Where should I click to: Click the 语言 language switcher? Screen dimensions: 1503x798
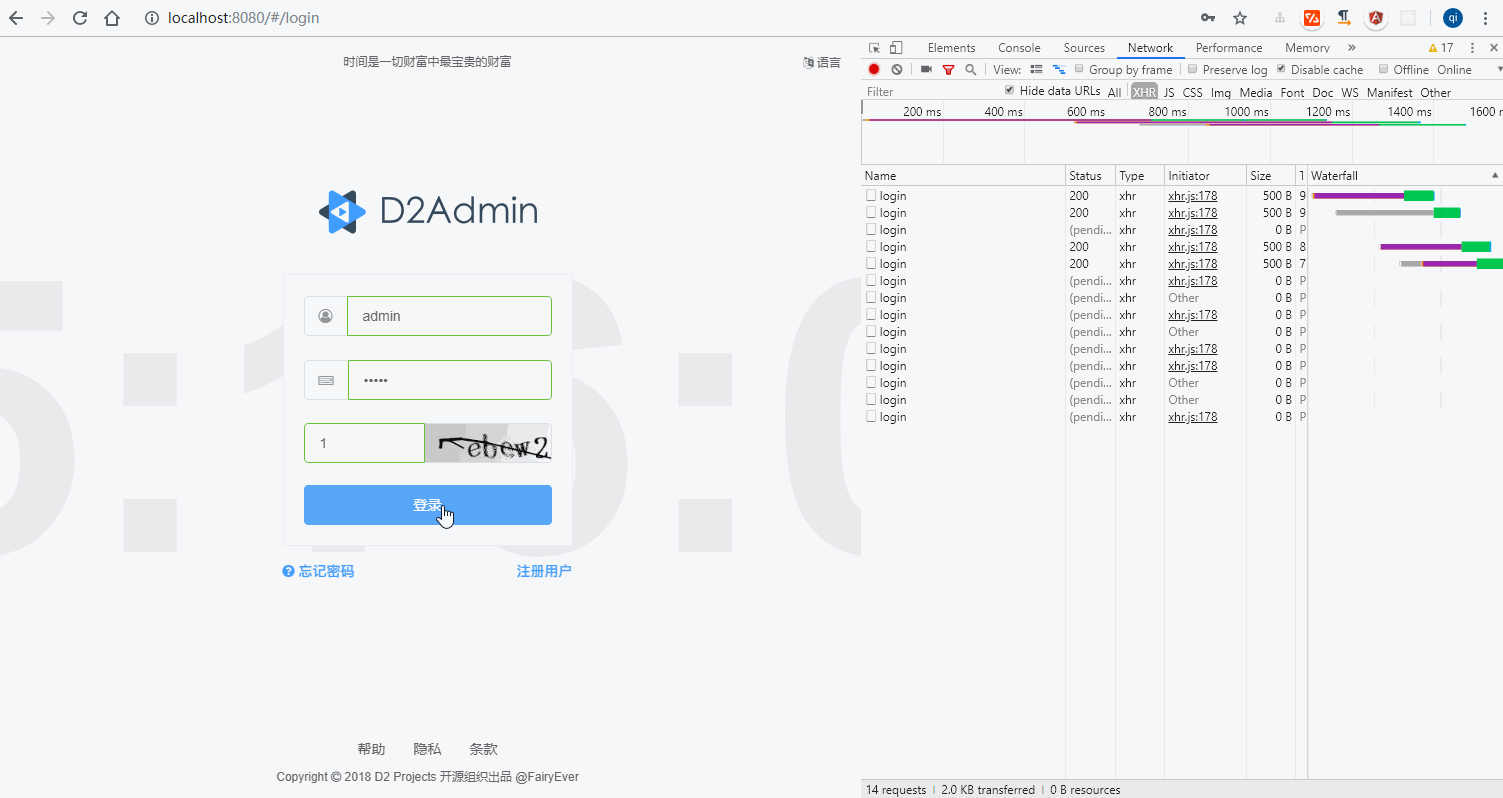[821, 61]
